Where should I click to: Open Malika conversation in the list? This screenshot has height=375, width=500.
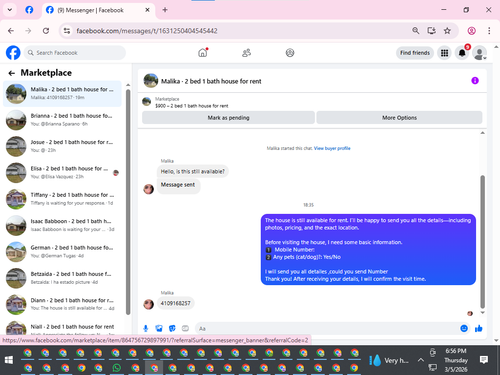click(x=62, y=94)
